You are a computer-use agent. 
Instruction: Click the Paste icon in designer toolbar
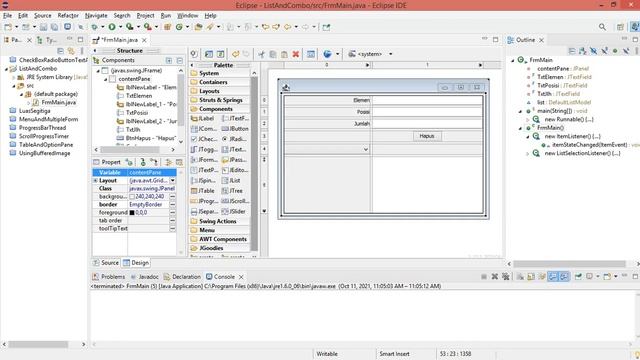click(284, 54)
